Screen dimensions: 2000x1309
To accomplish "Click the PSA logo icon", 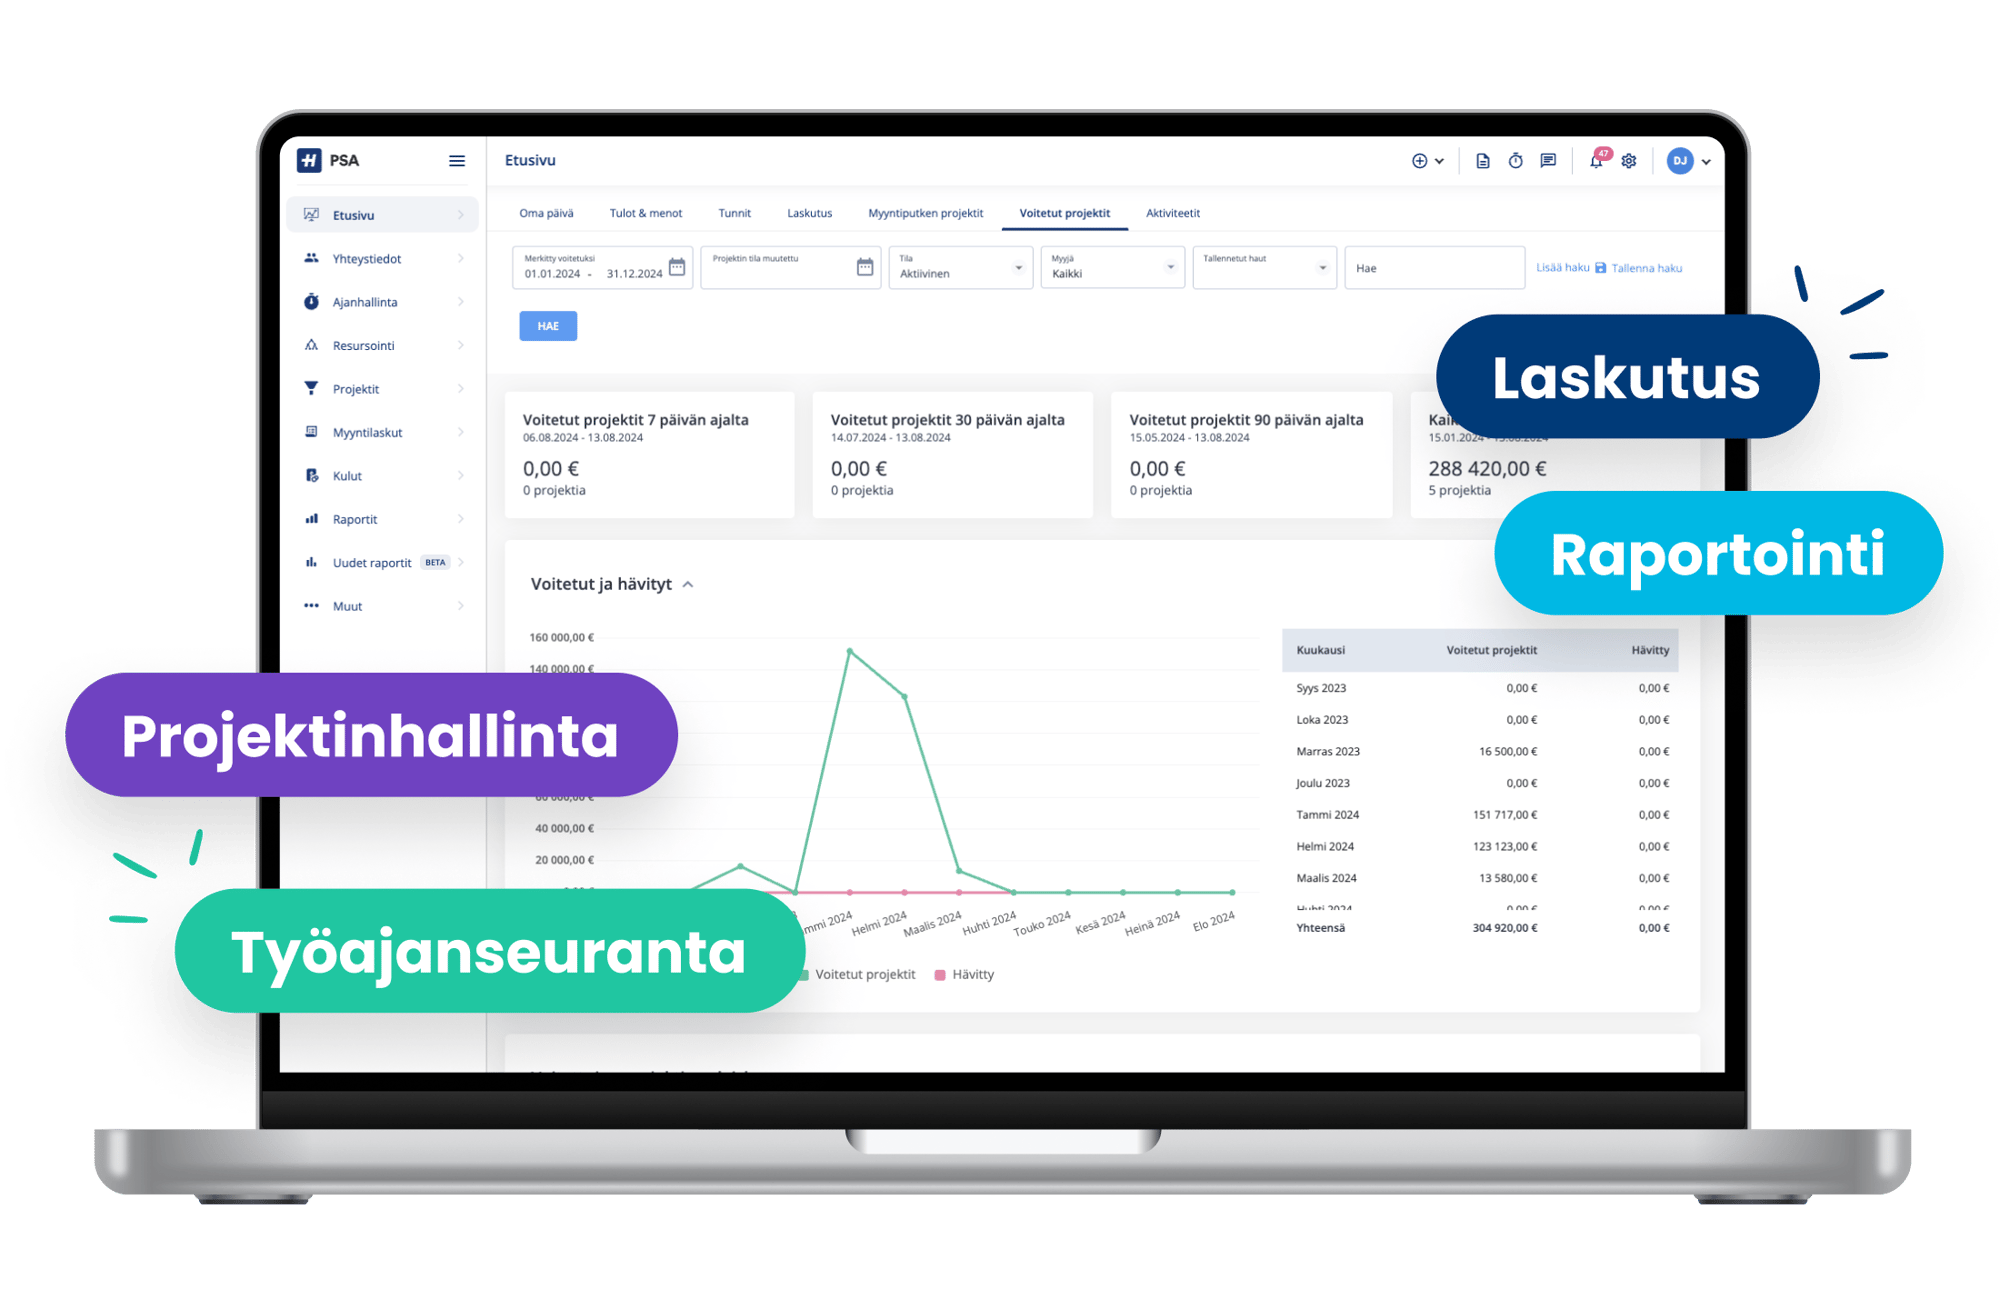I will (x=309, y=160).
